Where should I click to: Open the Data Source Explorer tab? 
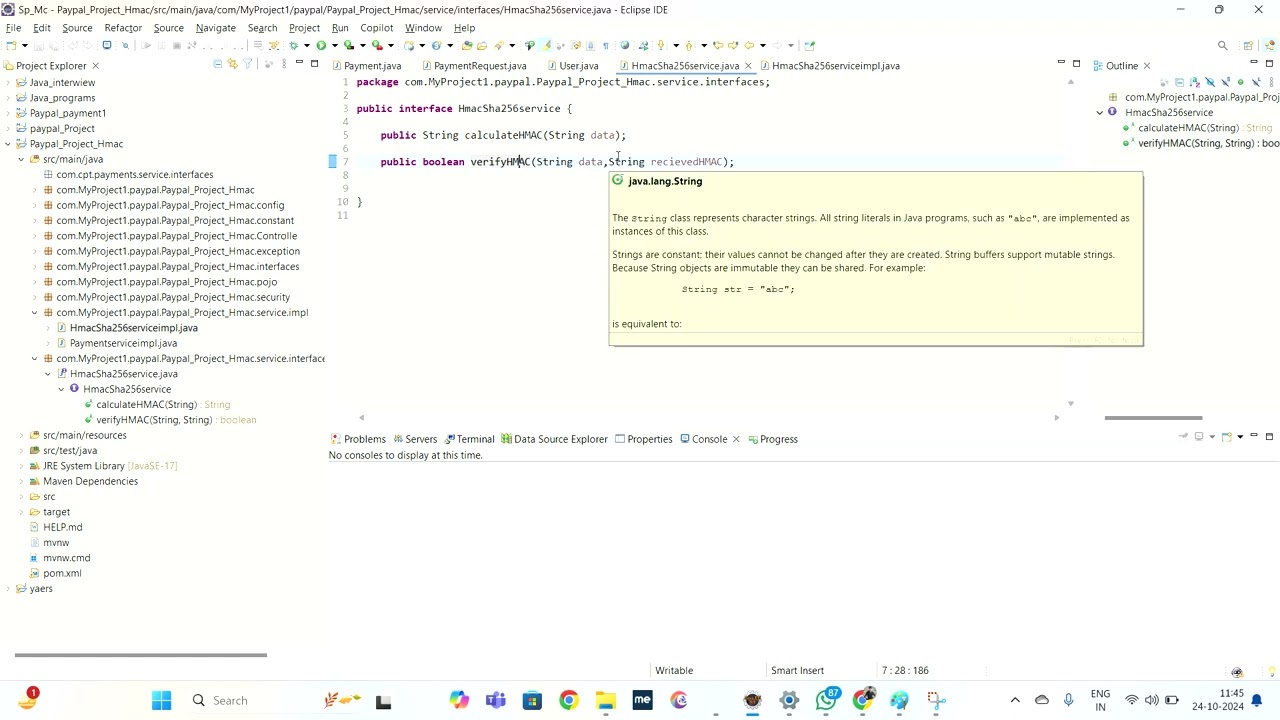point(554,439)
